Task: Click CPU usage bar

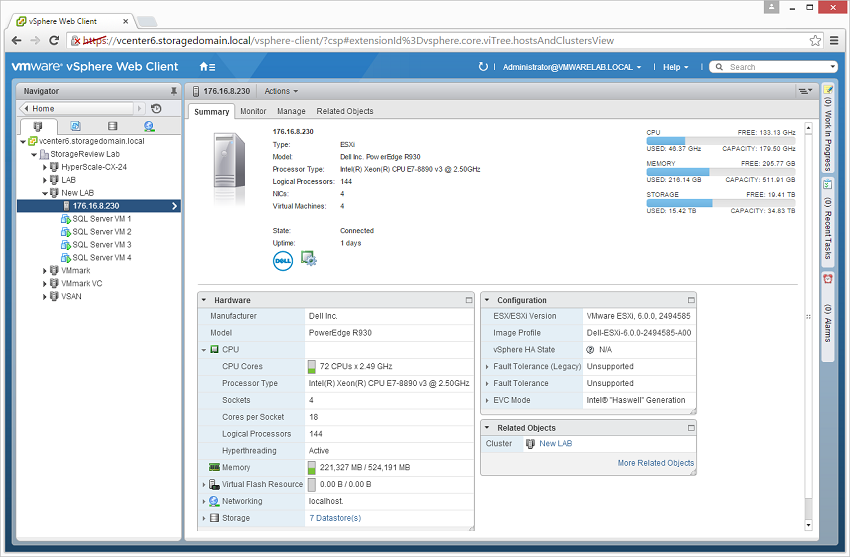Action: pos(720,141)
